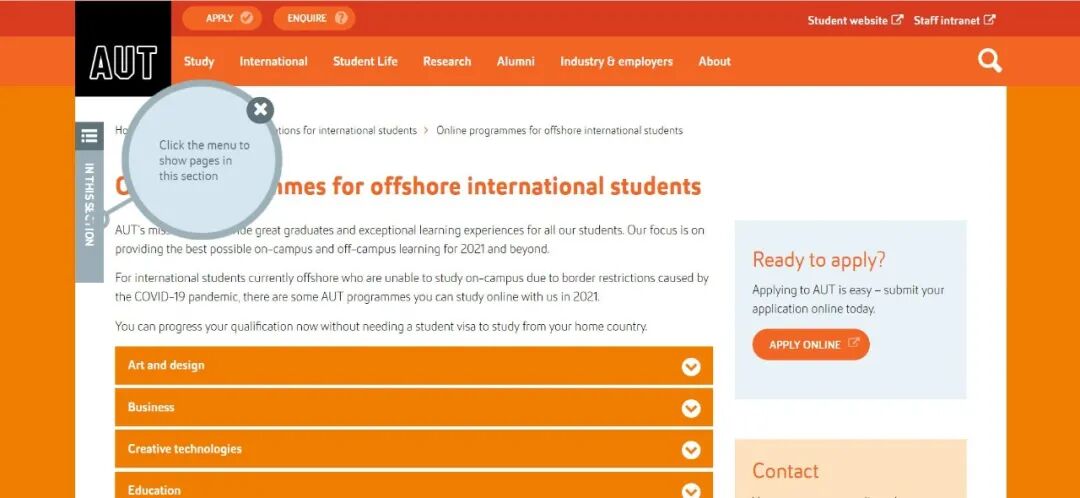Screen dimensions: 1080x498
Task: Open the In This Section hamburger menu icon
Action: 89,136
